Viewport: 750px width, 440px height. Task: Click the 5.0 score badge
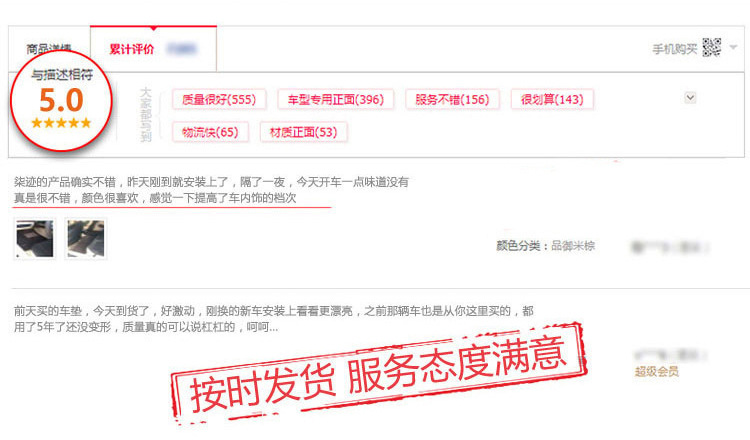click(61, 101)
